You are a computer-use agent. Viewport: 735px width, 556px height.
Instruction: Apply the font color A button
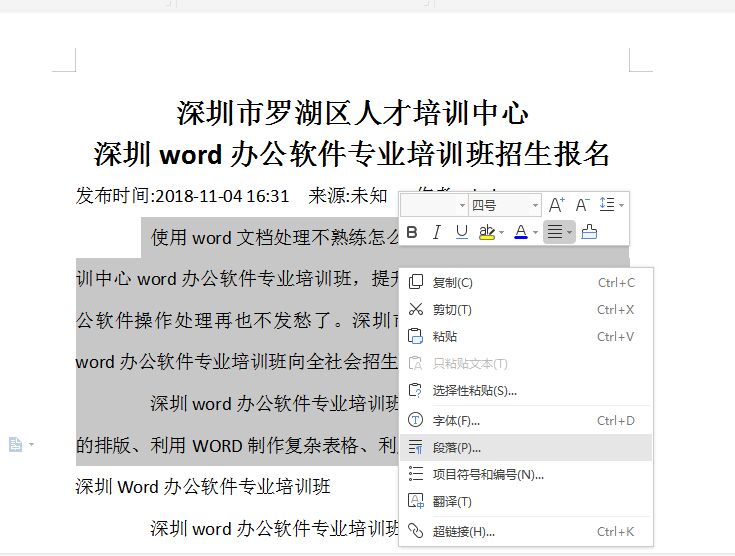point(521,232)
